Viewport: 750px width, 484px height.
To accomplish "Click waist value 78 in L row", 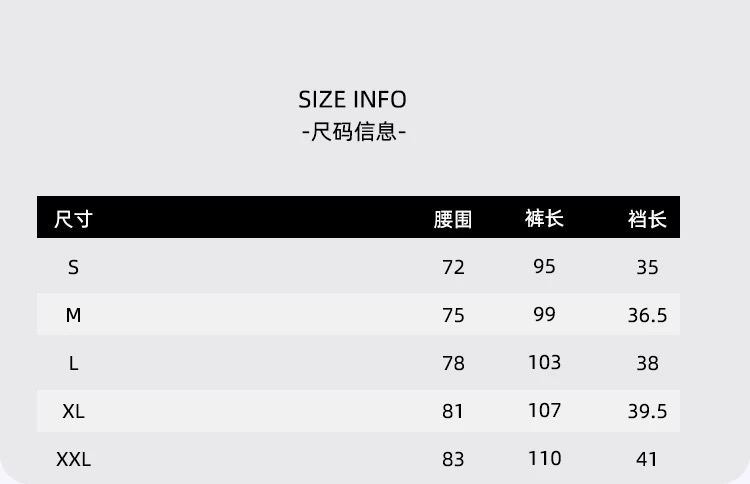I will pos(453,364).
